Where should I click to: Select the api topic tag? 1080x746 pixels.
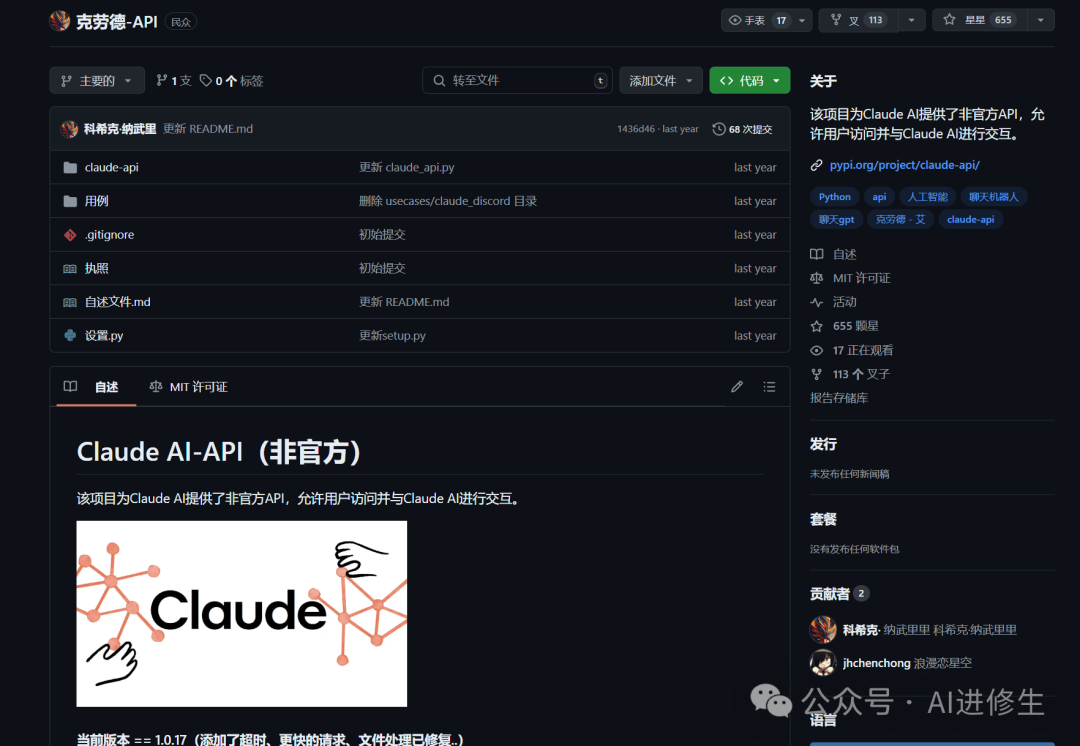[880, 197]
